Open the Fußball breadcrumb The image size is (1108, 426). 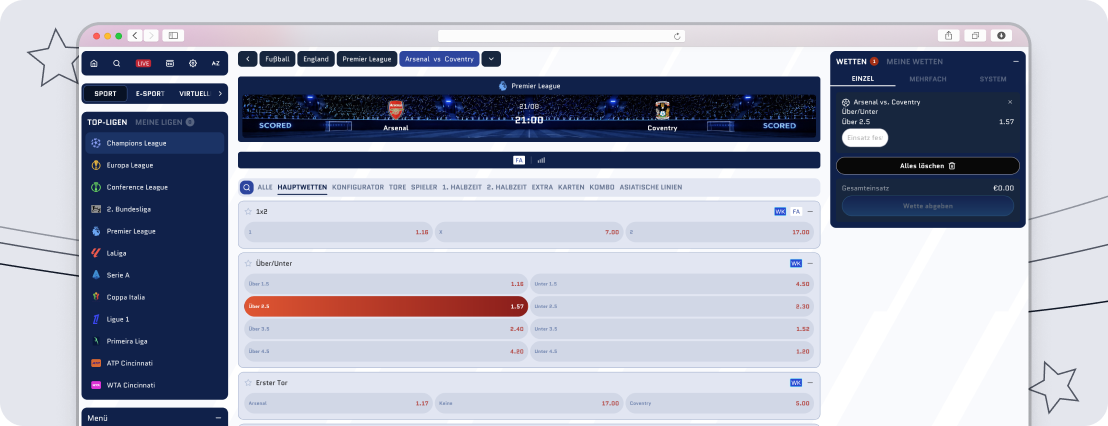tap(277, 59)
